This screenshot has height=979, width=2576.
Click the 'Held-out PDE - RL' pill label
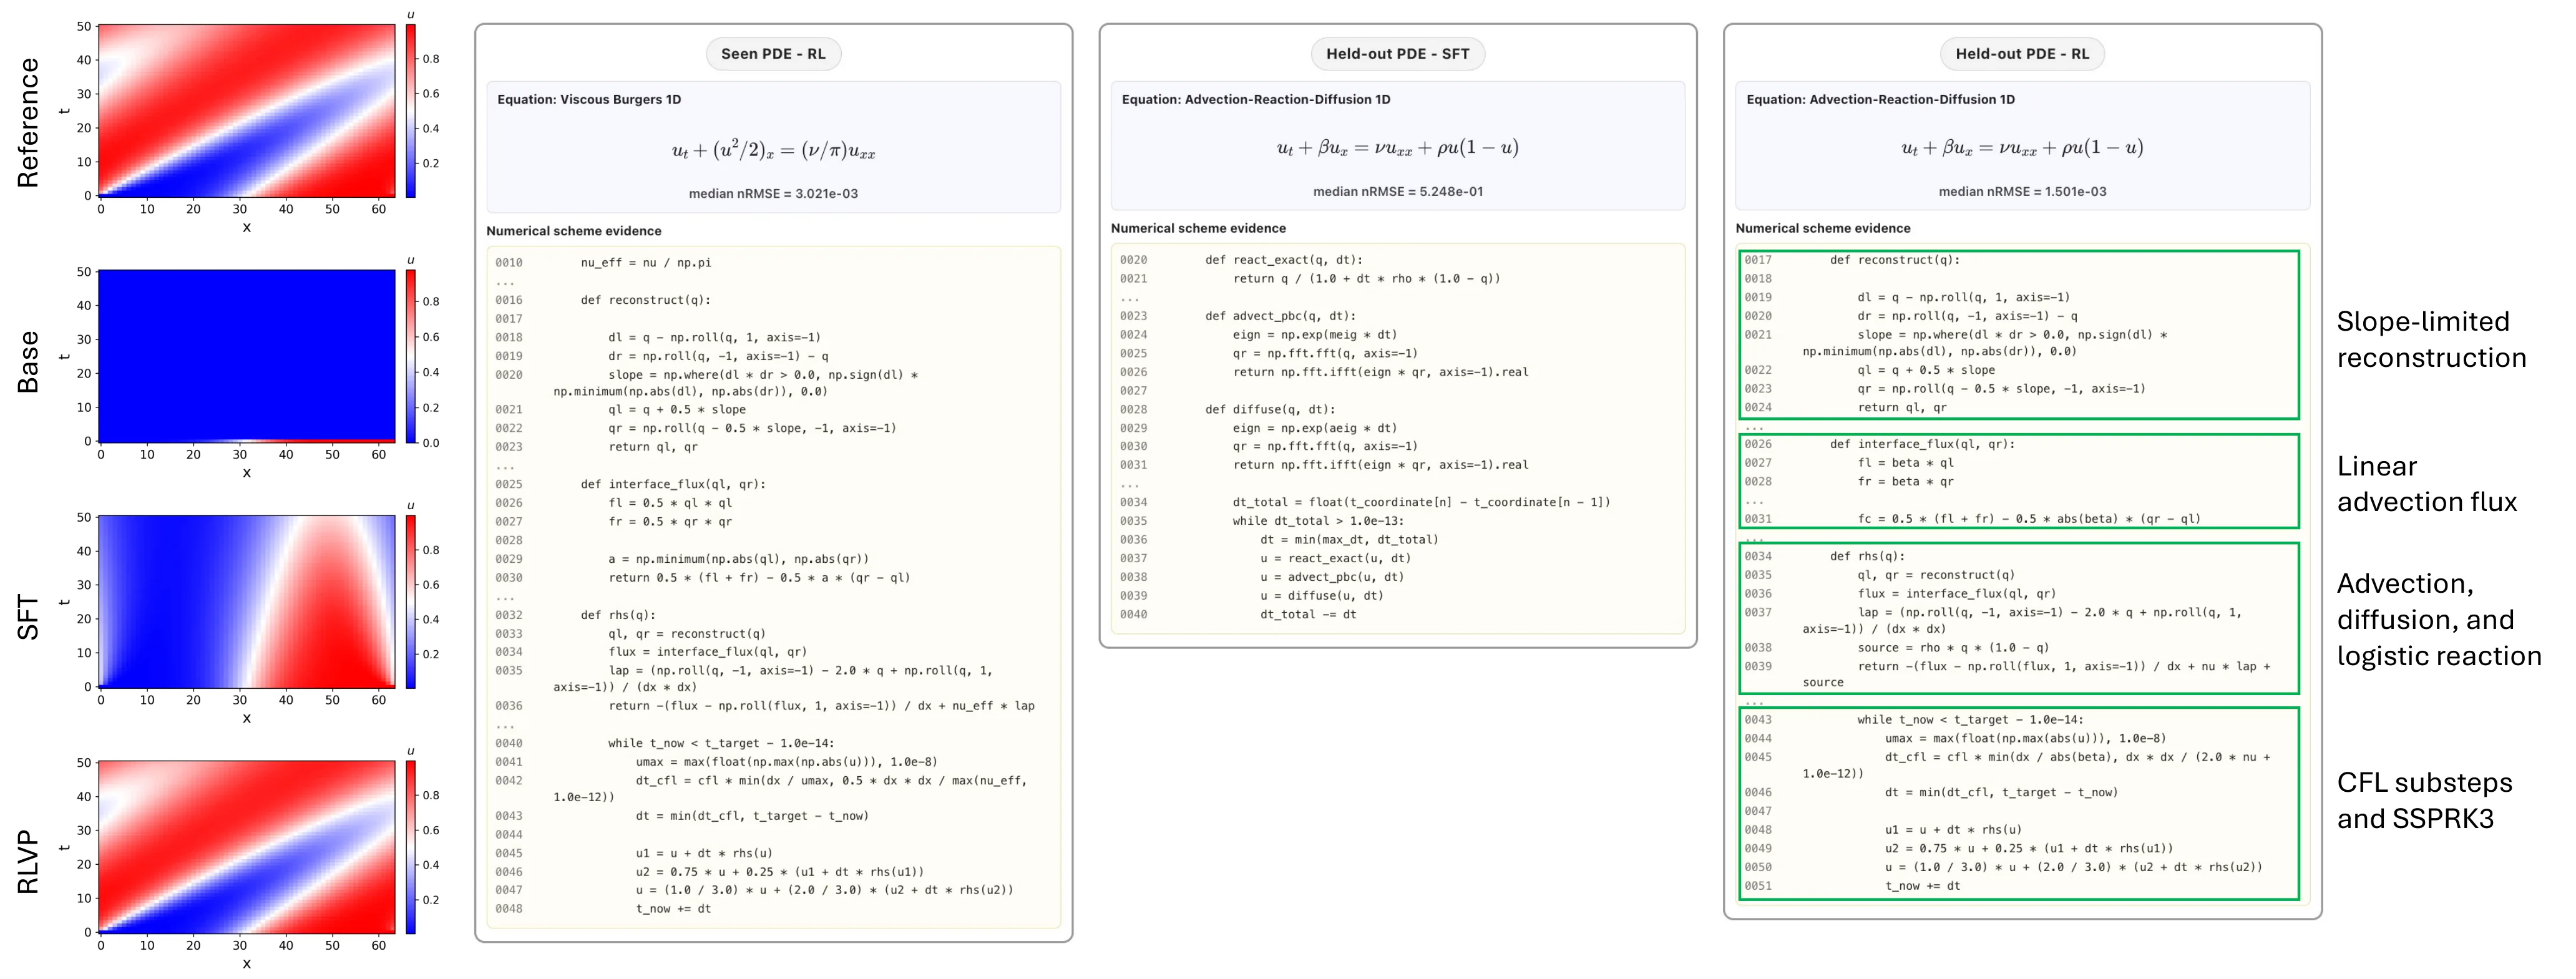(x=2022, y=54)
